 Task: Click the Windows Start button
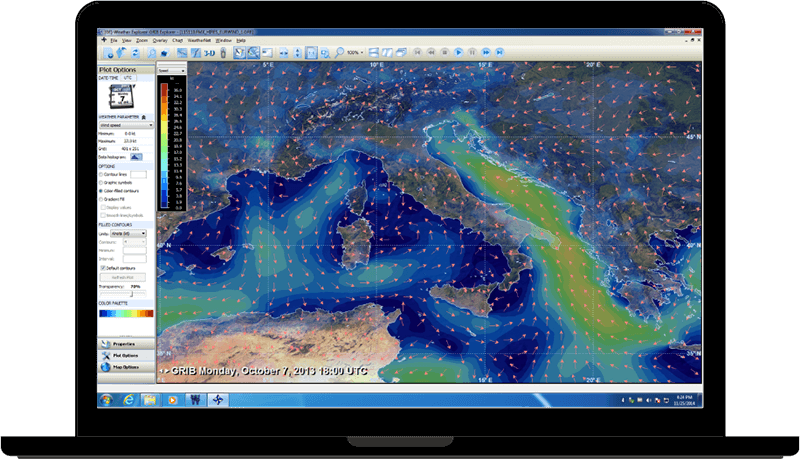tap(106, 400)
